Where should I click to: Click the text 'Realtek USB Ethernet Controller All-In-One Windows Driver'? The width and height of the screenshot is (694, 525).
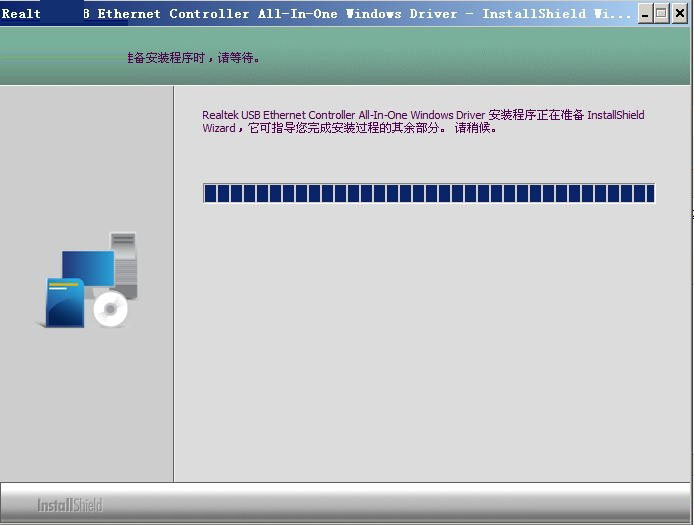pyautogui.click(x=343, y=115)
